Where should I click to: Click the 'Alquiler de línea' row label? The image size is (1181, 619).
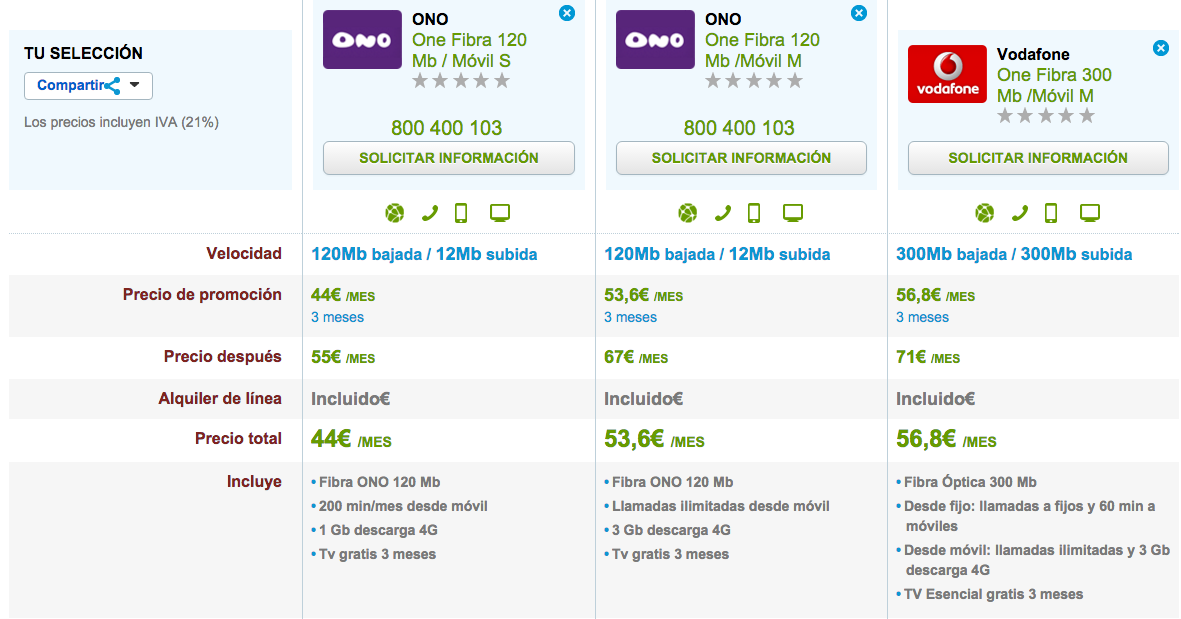220,399
